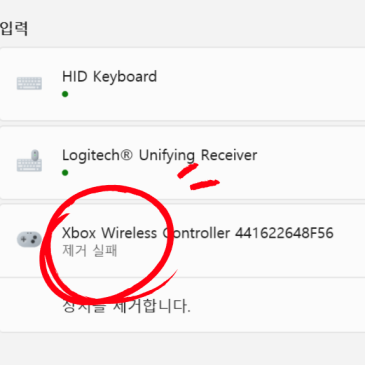Click the Xbox controller serial 441622648F56
The width and height of the screenshot is (365, 365).
(284, 233)
